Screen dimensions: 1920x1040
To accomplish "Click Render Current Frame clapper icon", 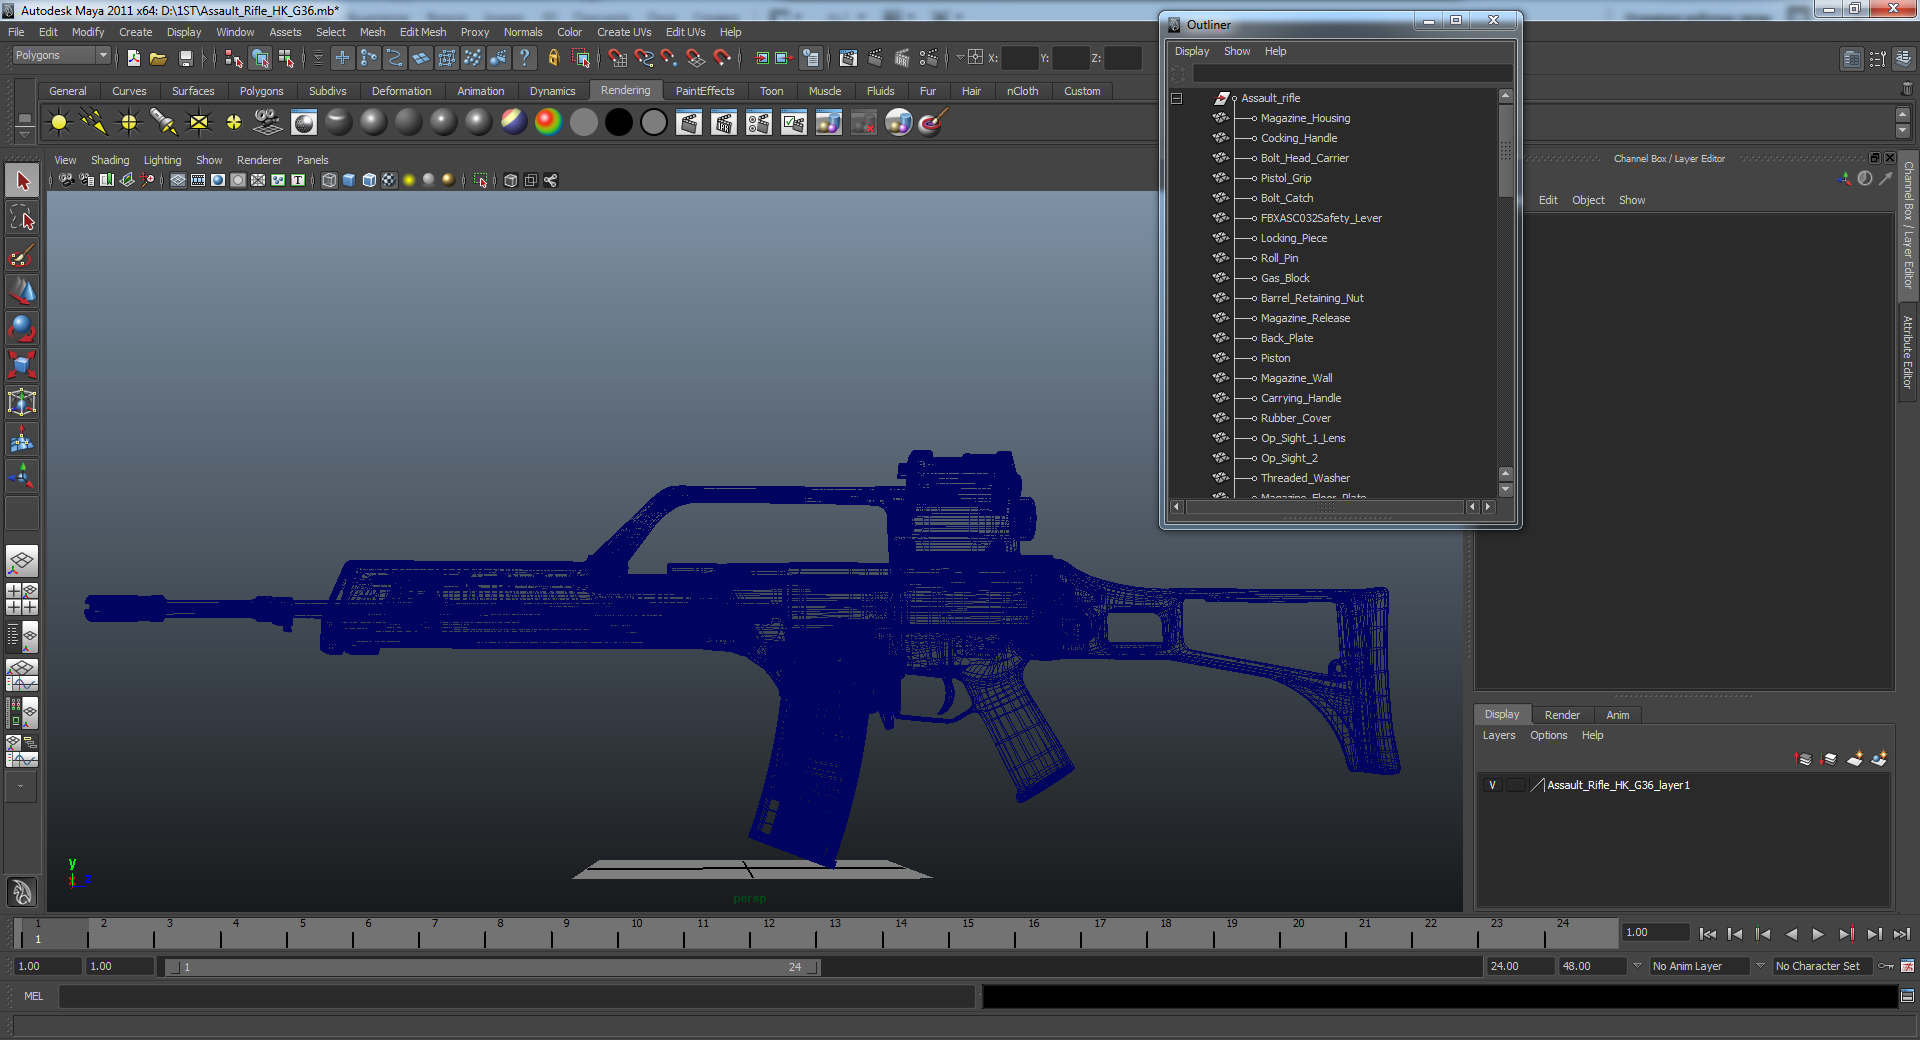I will point(688,122).
